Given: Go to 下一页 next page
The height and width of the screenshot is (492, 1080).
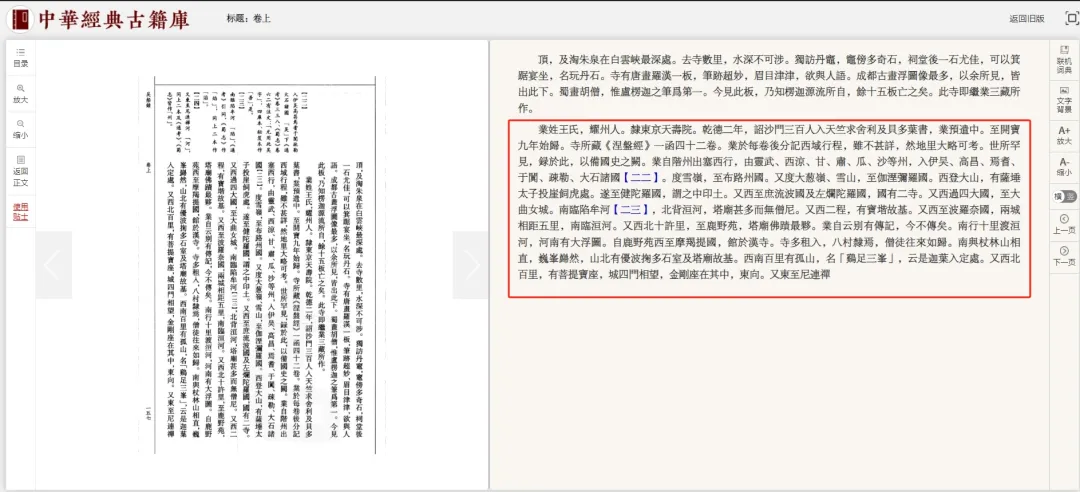Looking at the screenshot, I should click(x=1063, y=256).
